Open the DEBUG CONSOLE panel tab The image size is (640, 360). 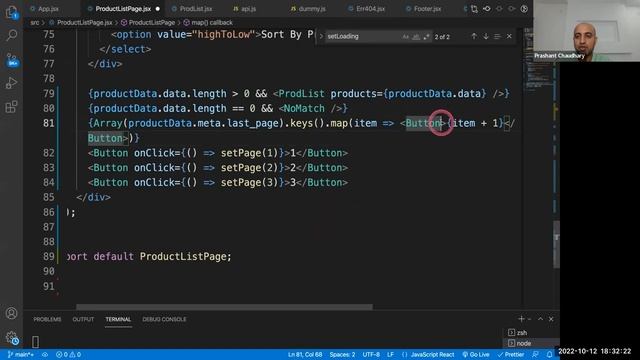tap(164, 319)
